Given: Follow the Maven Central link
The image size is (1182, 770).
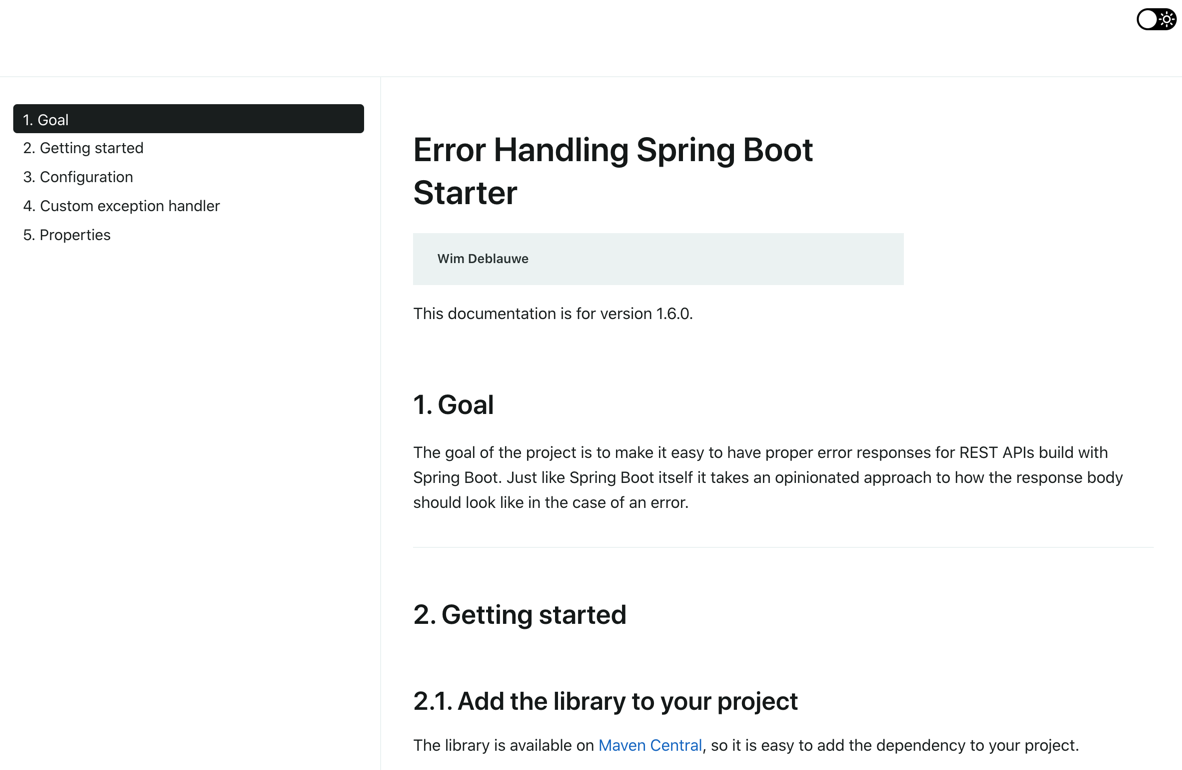Looking at the screenshot, I should click(x=650, y=746).
